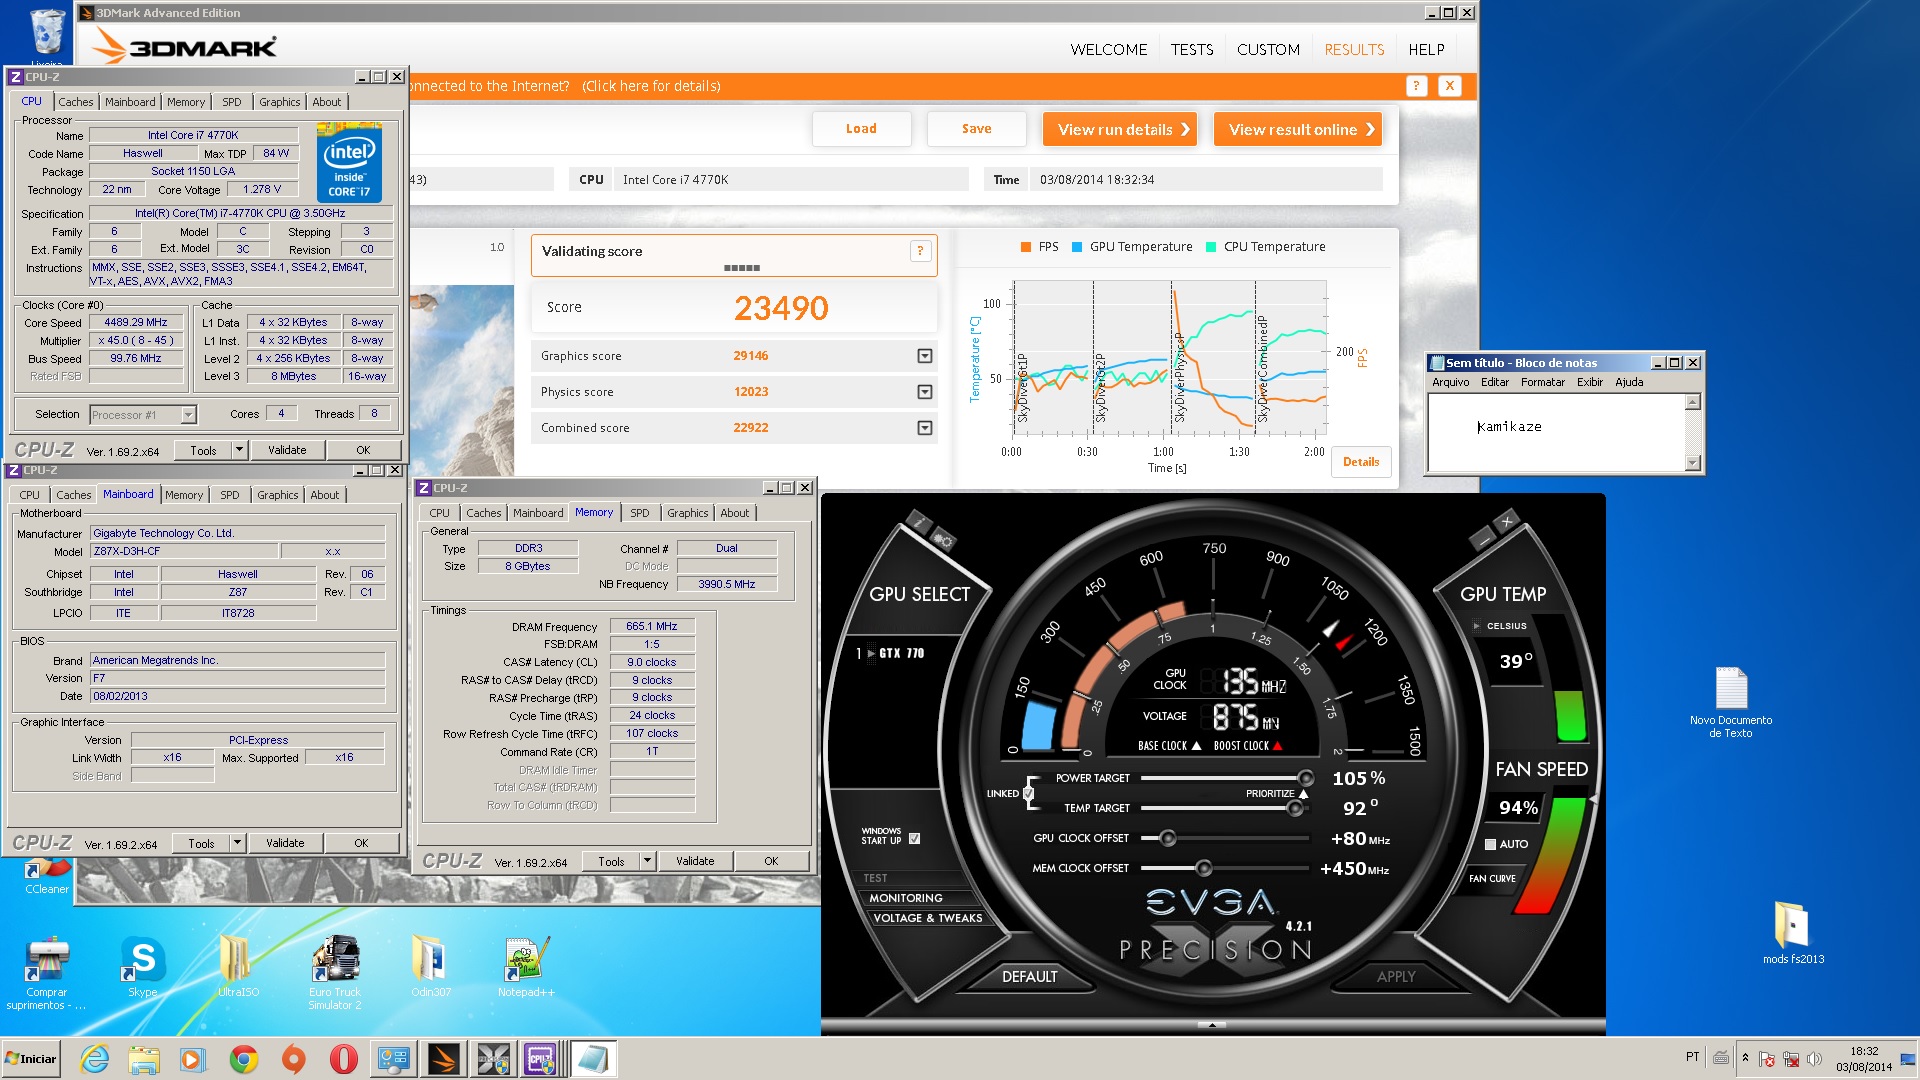This screenshot has height=1080, width=1920.
Task: Open Origin from the taskbar
Action: [x=293, y=1059]
